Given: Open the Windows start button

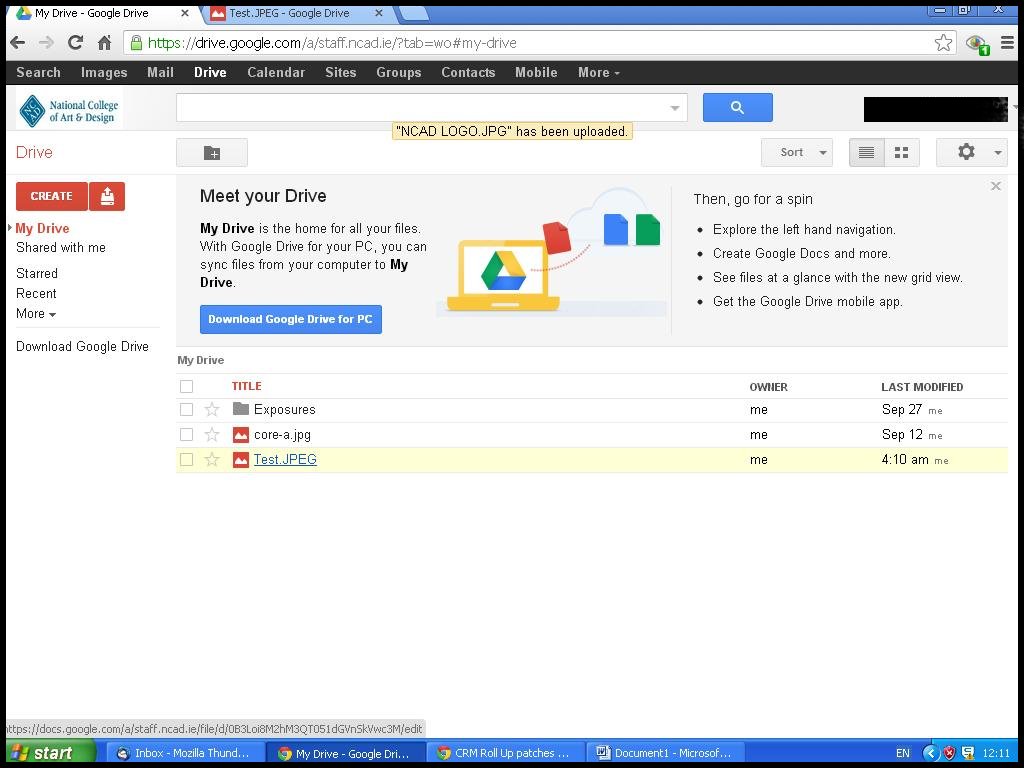Looking at the screenshot, I should [51, 753].
